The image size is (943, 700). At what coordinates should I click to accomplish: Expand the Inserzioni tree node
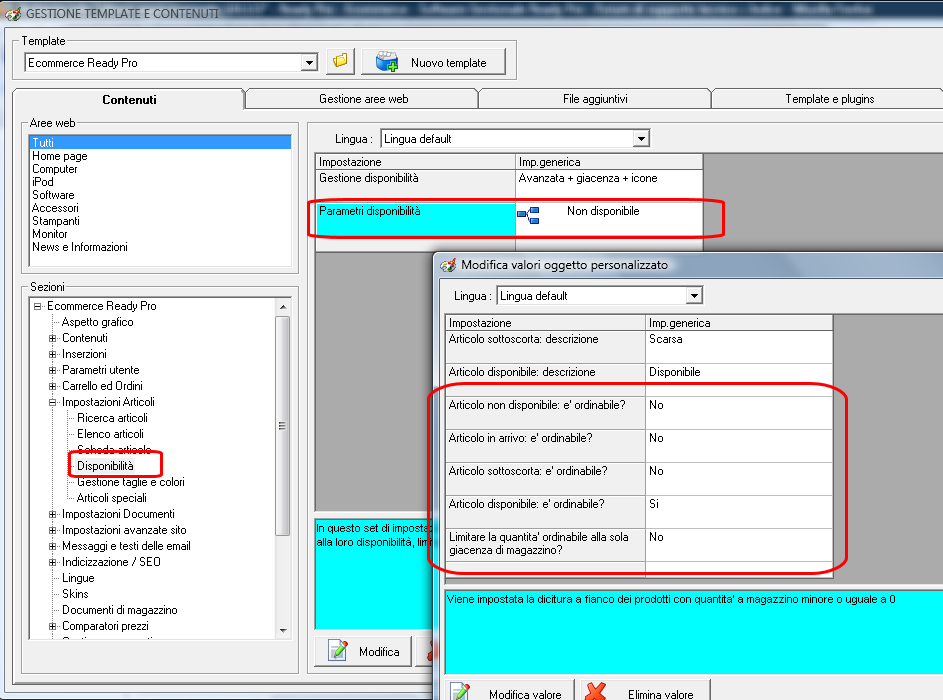(53, 354)
